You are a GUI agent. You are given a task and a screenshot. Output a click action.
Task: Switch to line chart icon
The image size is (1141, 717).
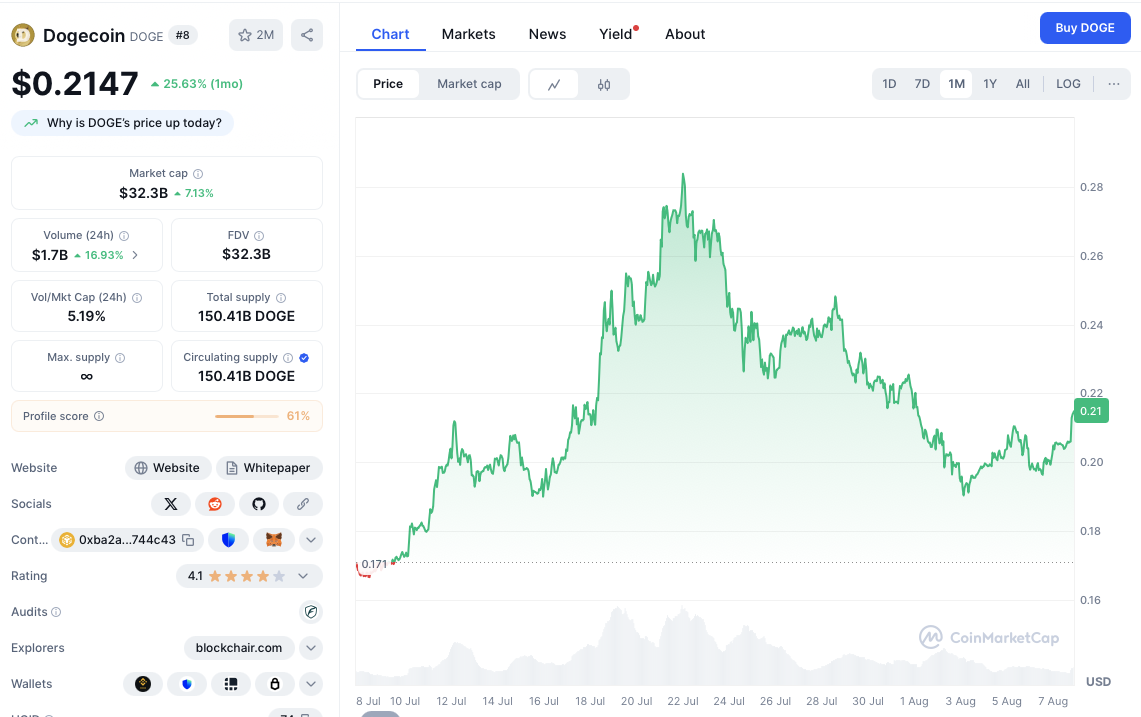tap(554, 84)
